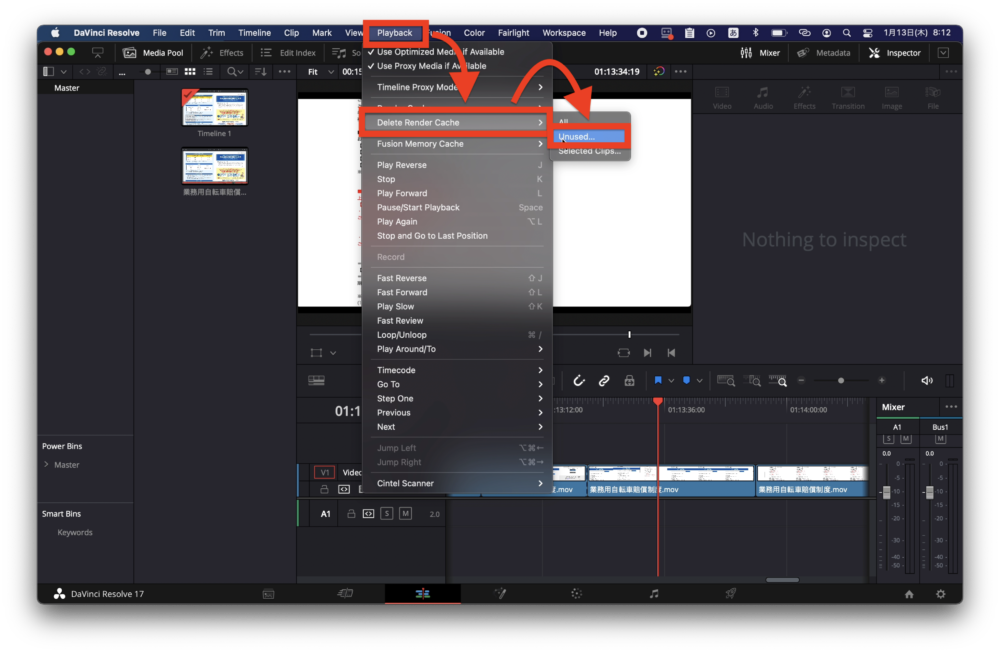Image resolution: width=1000 pixels, height=653 pixels.
Task: Expand the Cintel Scanner submenu
Action: [x=456, y=483]
